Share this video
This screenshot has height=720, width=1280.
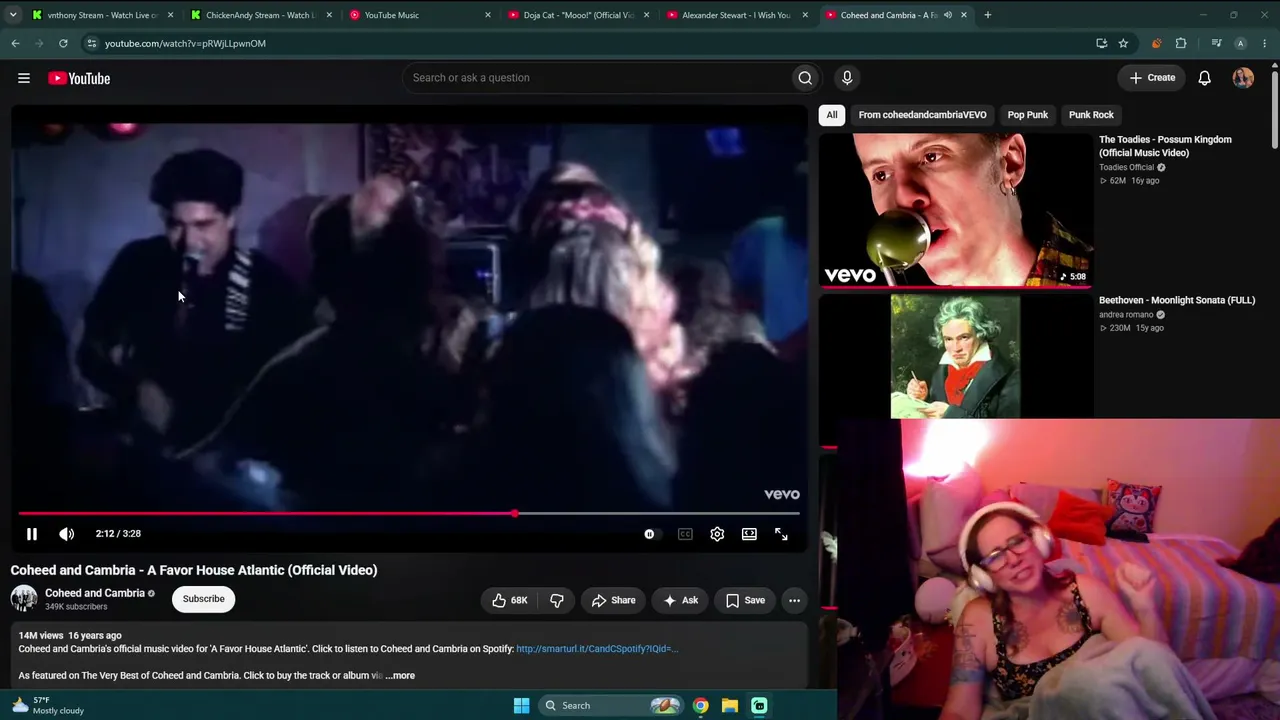(x=613, y=600)
